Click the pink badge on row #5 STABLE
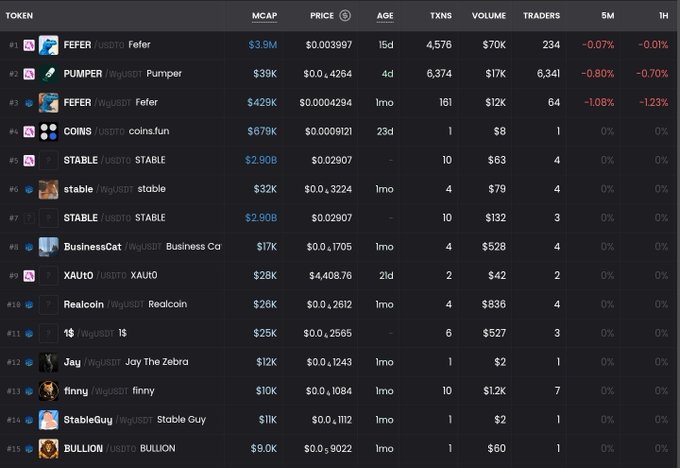 [29, 160]
